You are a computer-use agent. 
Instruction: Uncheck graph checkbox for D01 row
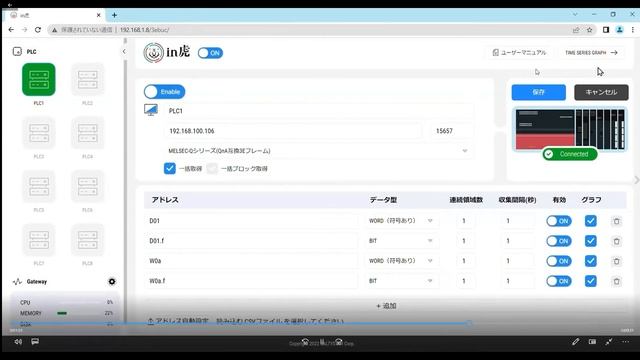coord(591,221)
